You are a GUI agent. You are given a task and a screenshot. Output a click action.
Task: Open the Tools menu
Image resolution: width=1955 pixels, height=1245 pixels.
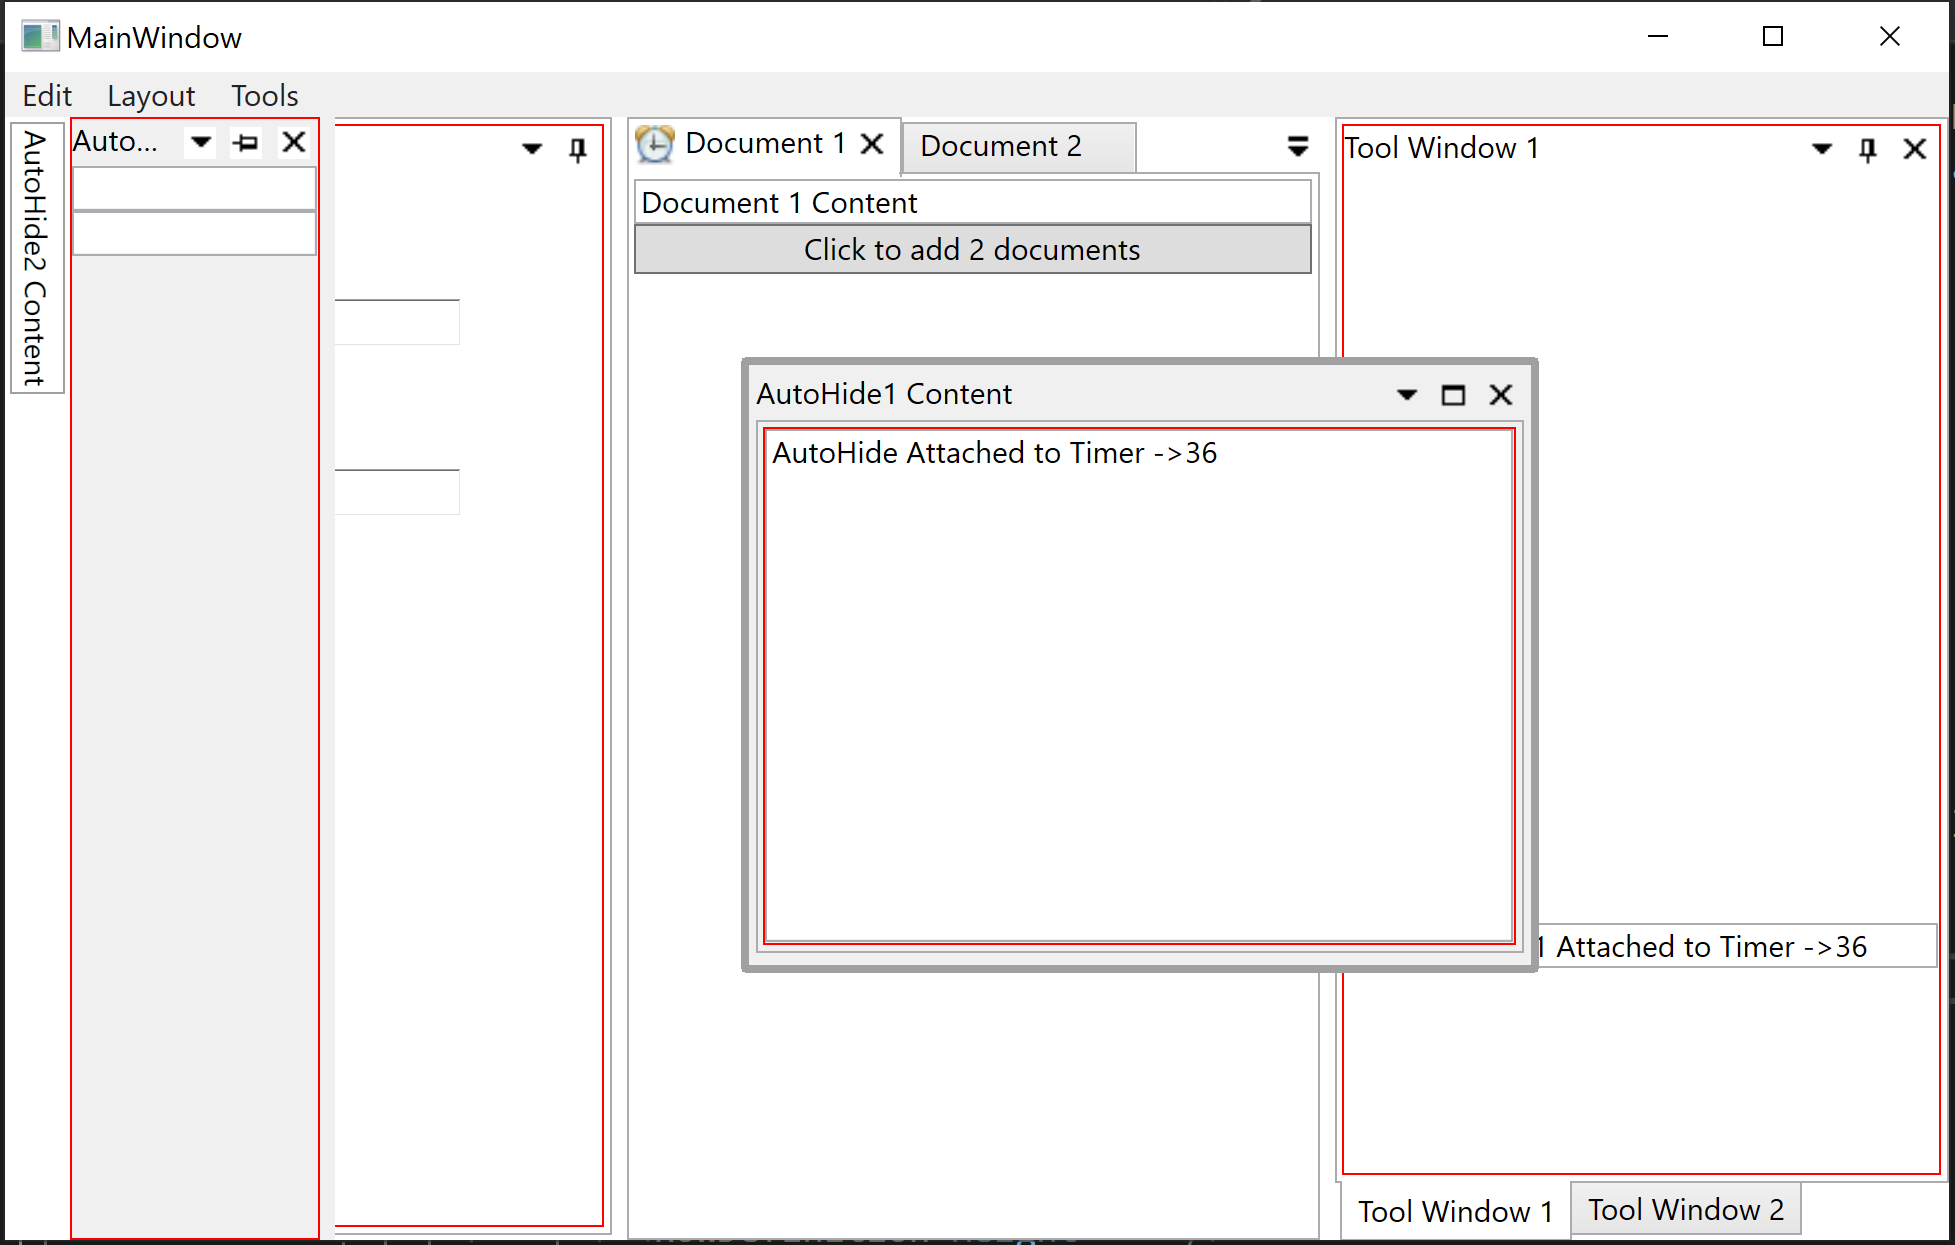coord(265,96)
